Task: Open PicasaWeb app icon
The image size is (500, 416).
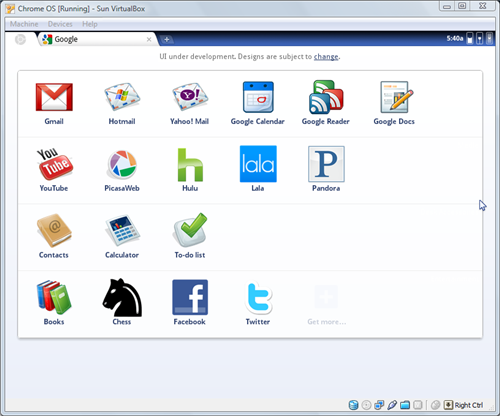Action: 122,164
